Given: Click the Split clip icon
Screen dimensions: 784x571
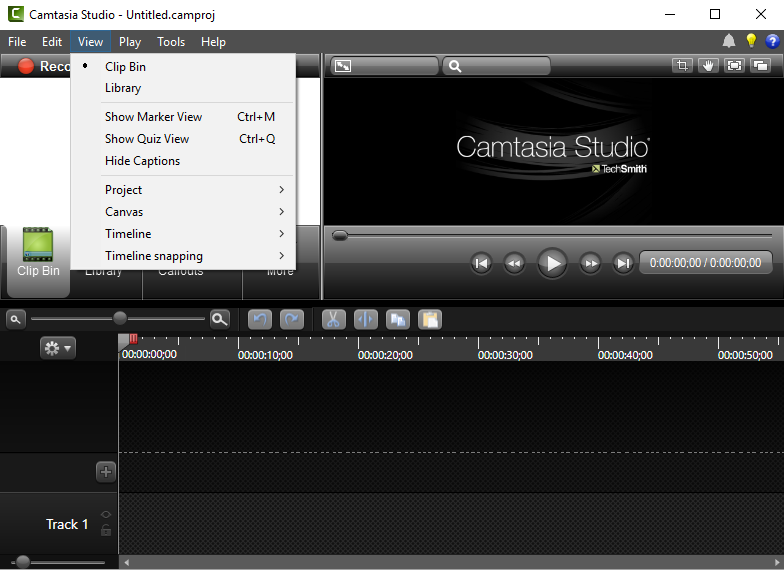Looking at the screenshot, I should (366, 320).
